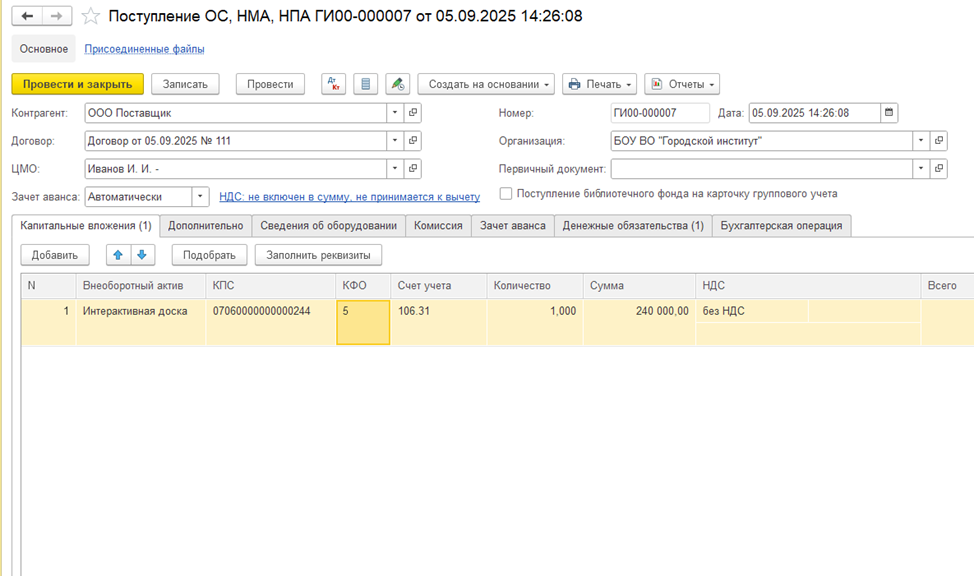Show Дт/Кт document postings icon
974x576 pixels.
coord(334,84)
